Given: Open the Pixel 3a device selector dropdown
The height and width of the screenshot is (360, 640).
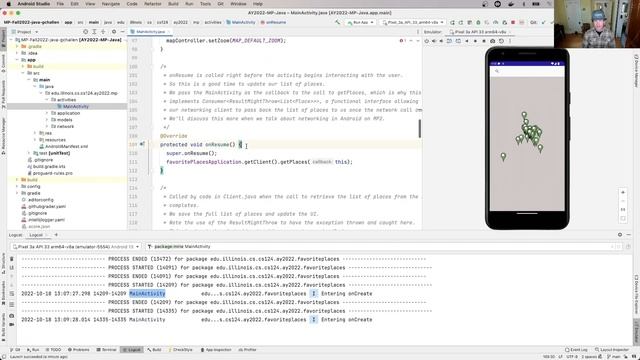Looking at the screenshot, I should 412,22.
